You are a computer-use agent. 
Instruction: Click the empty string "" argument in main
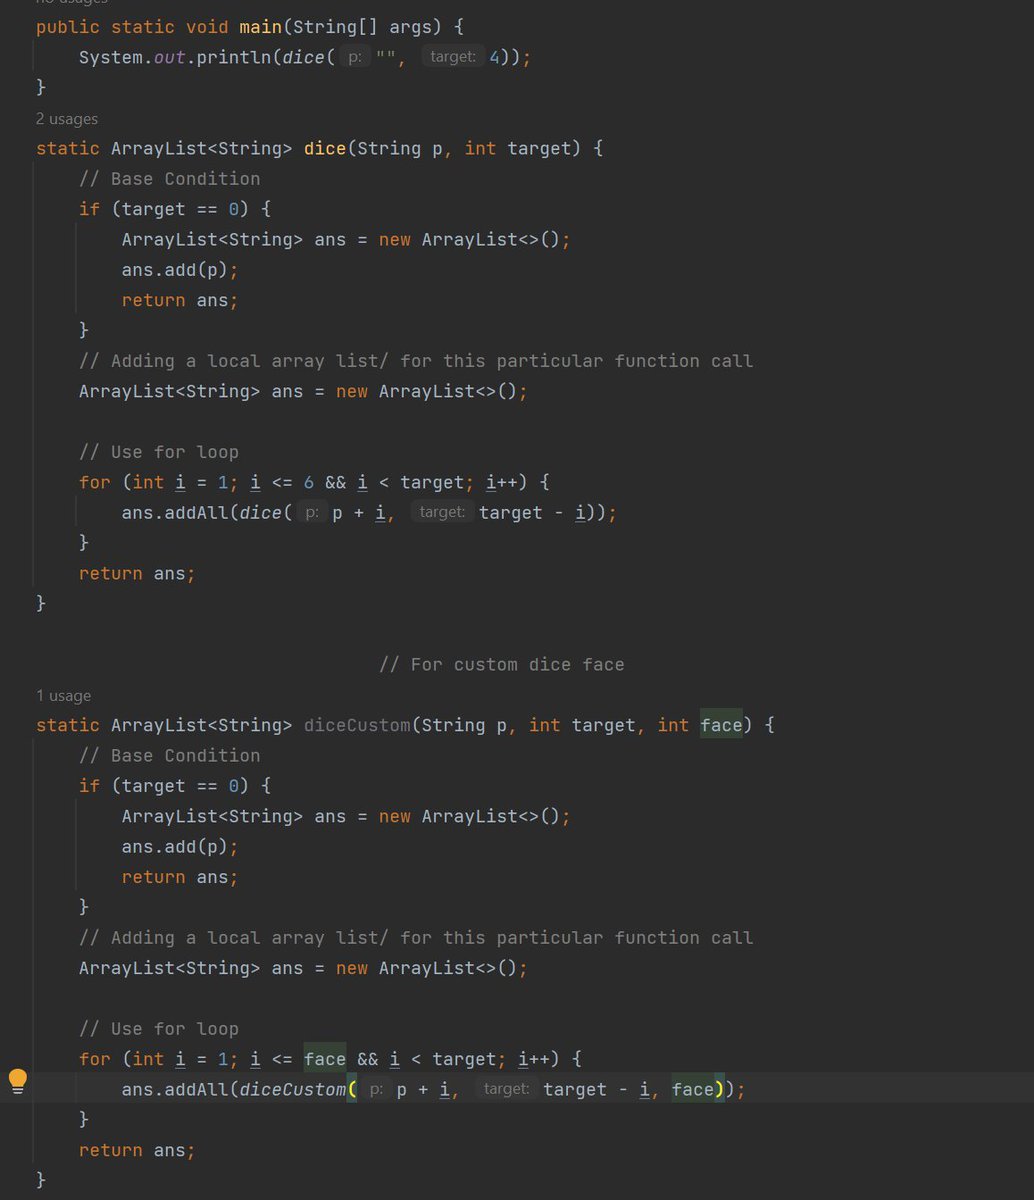click(386, 57)
